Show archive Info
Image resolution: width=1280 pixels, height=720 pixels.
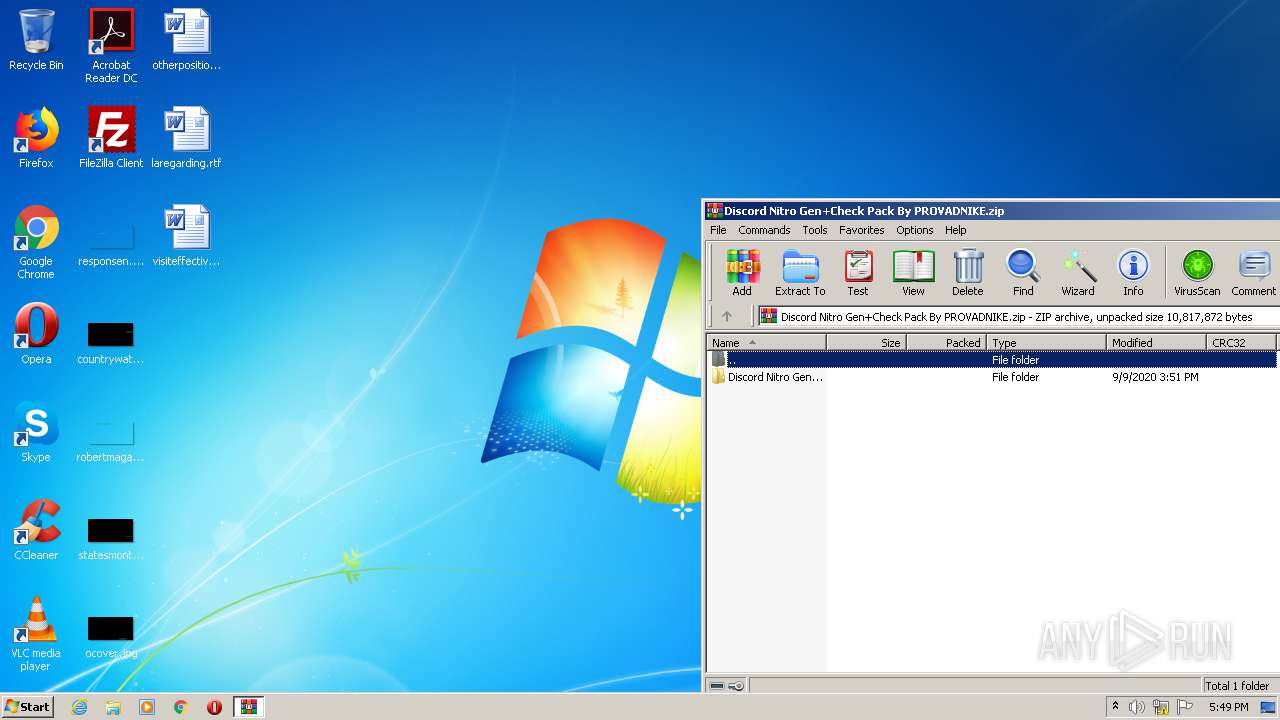tap(1133, 273)
